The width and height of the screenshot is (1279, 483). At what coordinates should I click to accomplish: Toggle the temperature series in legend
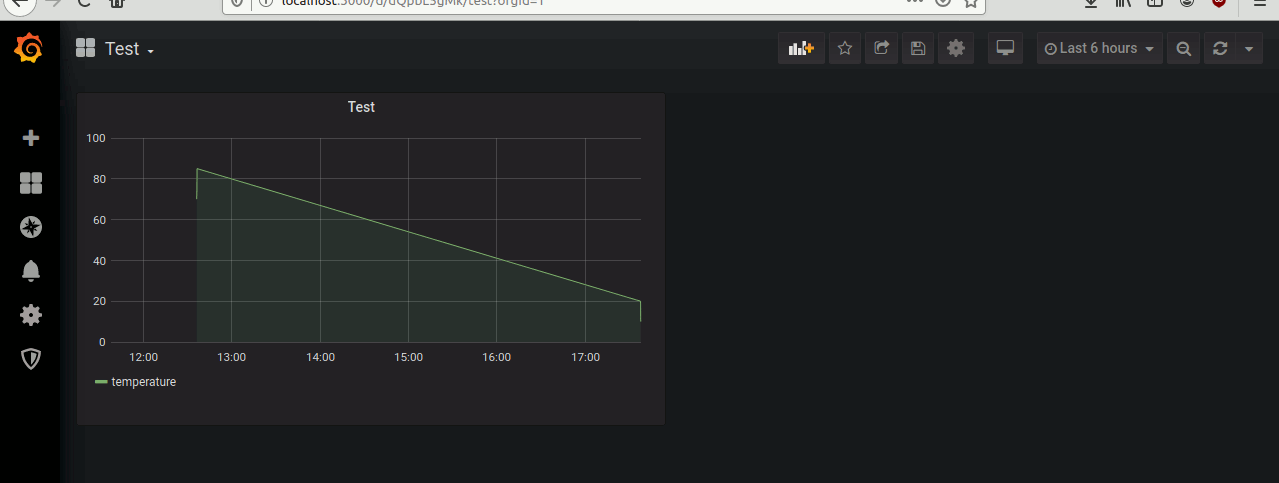[143, 382]
